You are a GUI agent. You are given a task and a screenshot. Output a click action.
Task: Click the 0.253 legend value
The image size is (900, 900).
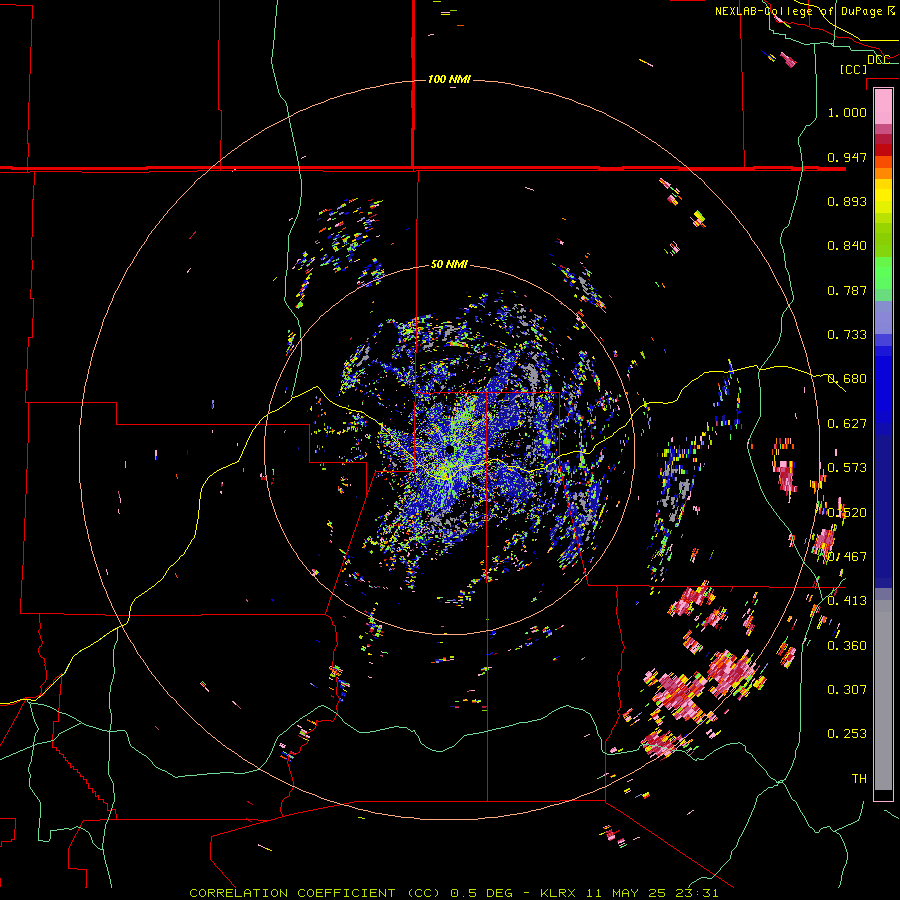click(x=847, y=734)
